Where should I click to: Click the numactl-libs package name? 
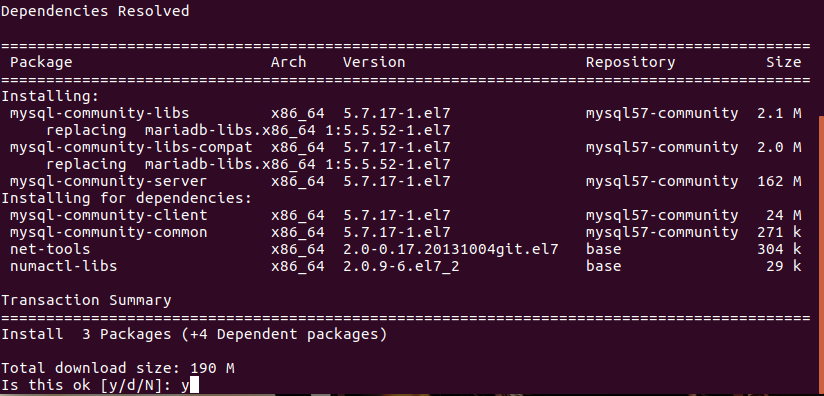(64, 266)
